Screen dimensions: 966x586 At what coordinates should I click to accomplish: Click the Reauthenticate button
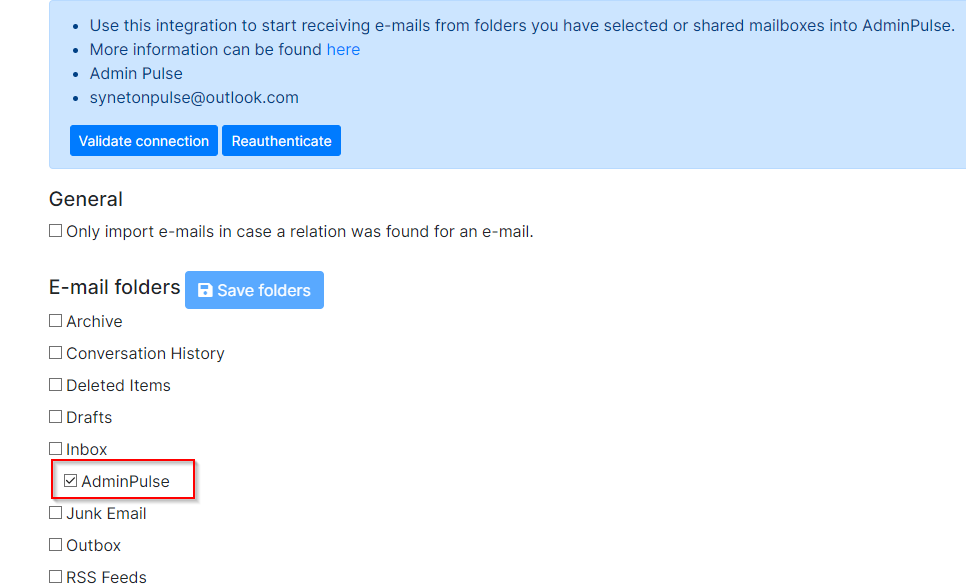pyautogui.click(x=281, y=141)
